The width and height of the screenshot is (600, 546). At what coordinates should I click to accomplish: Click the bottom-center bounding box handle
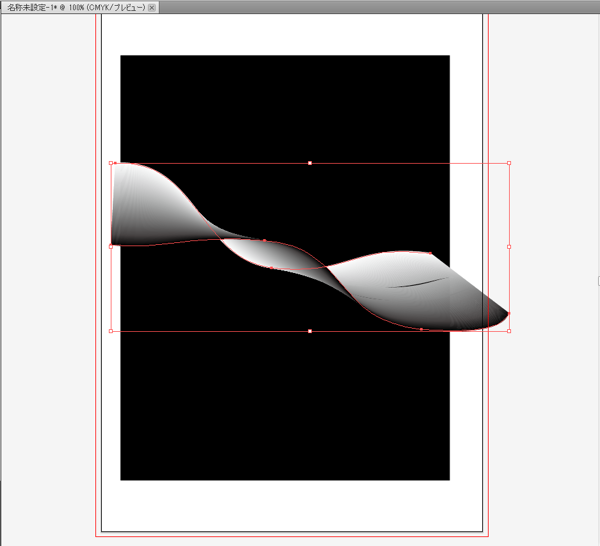(x=310, y=331)
